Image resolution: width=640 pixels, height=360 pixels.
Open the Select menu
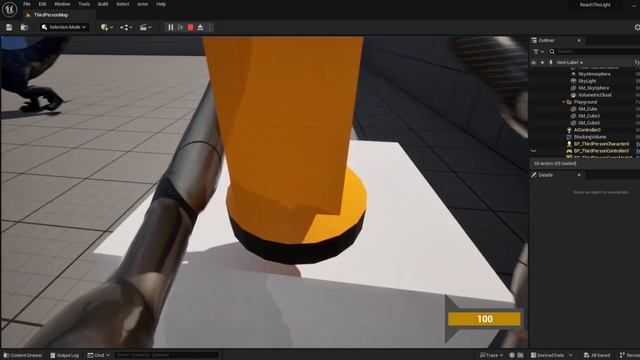pyautogui.click(x=122, y=4)
